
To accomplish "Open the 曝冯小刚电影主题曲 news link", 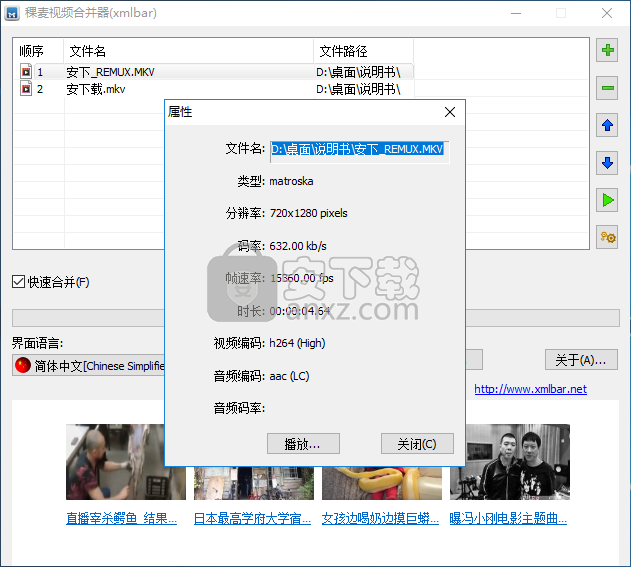I will coord(508,518).
